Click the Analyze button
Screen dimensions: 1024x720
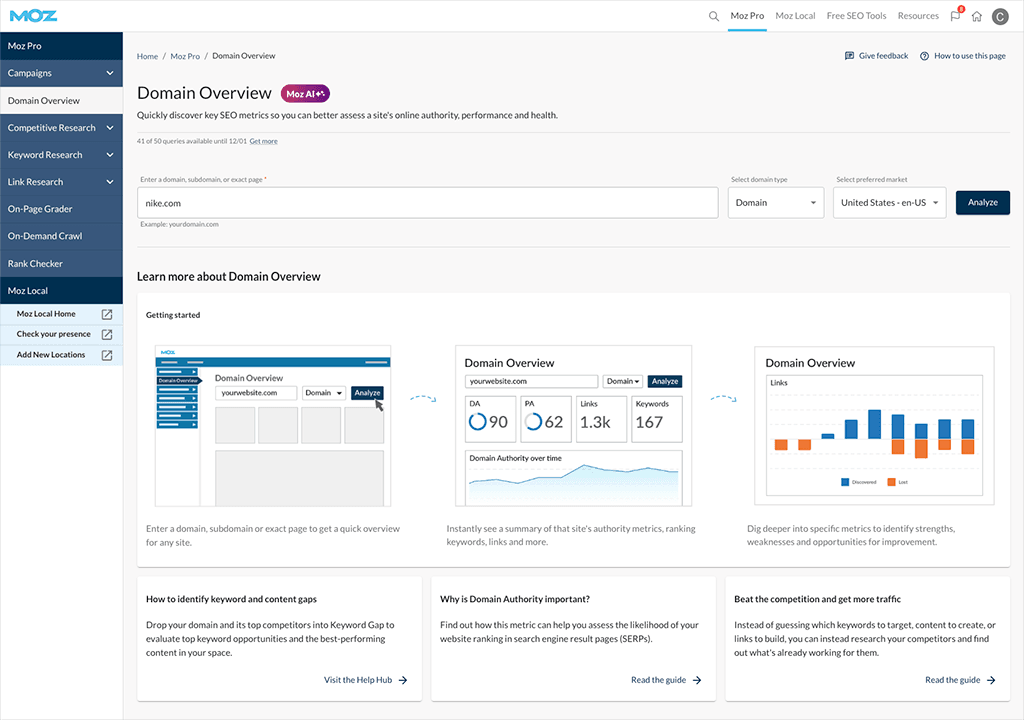coord(982,203)
